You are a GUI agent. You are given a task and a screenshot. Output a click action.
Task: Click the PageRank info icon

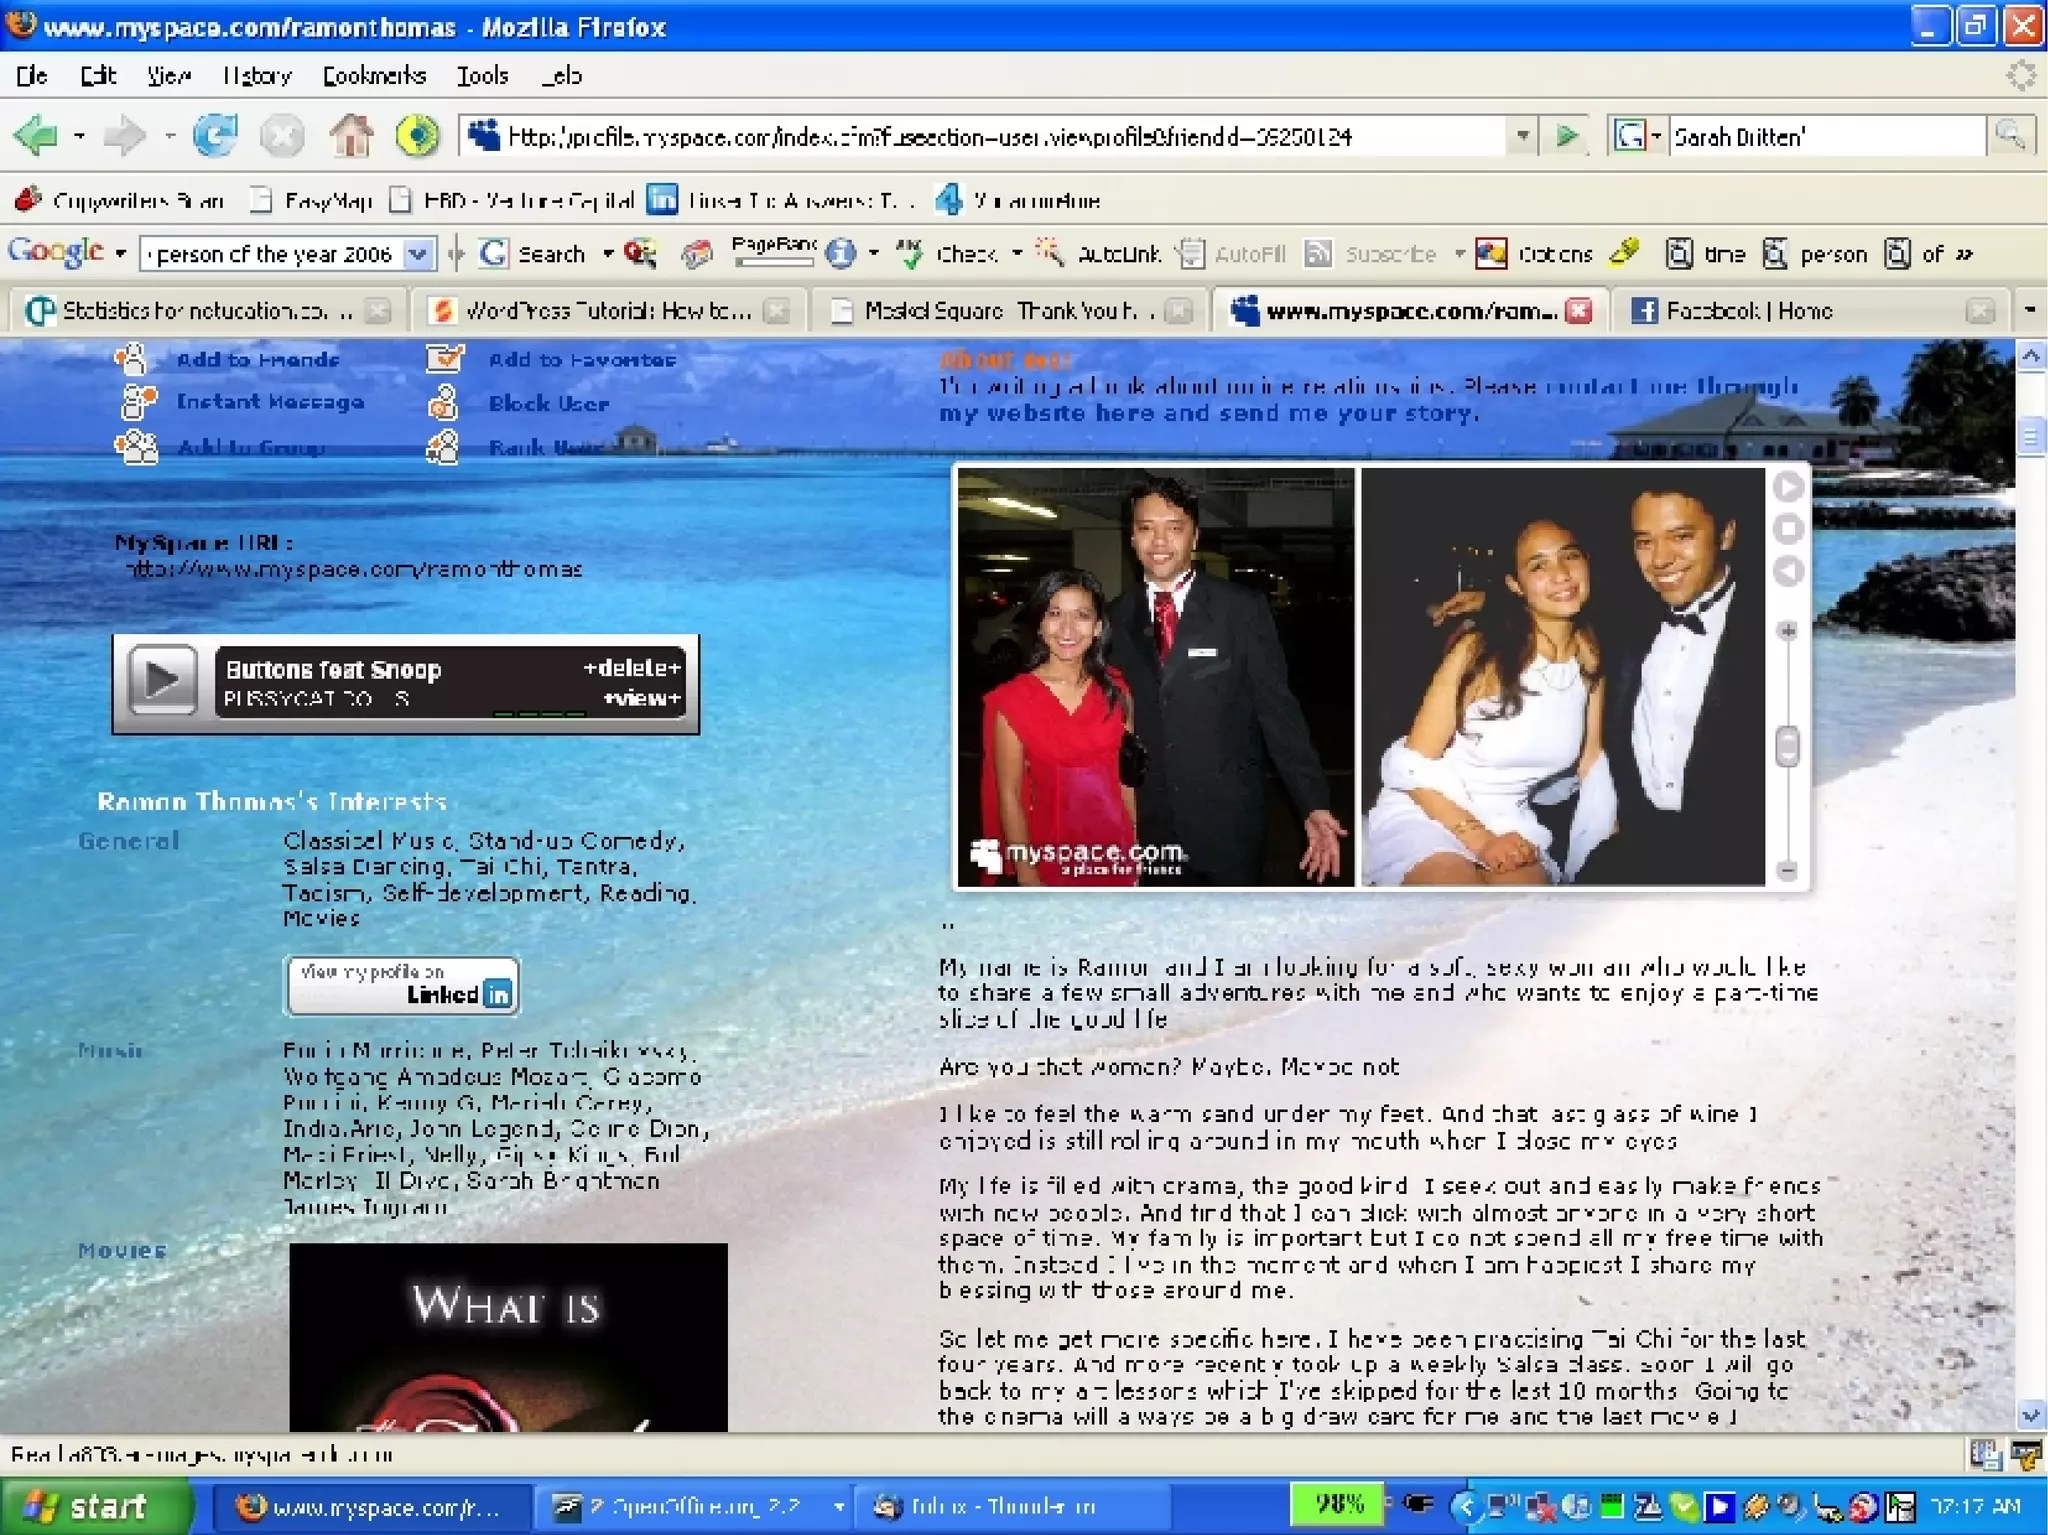coord(841,254)
